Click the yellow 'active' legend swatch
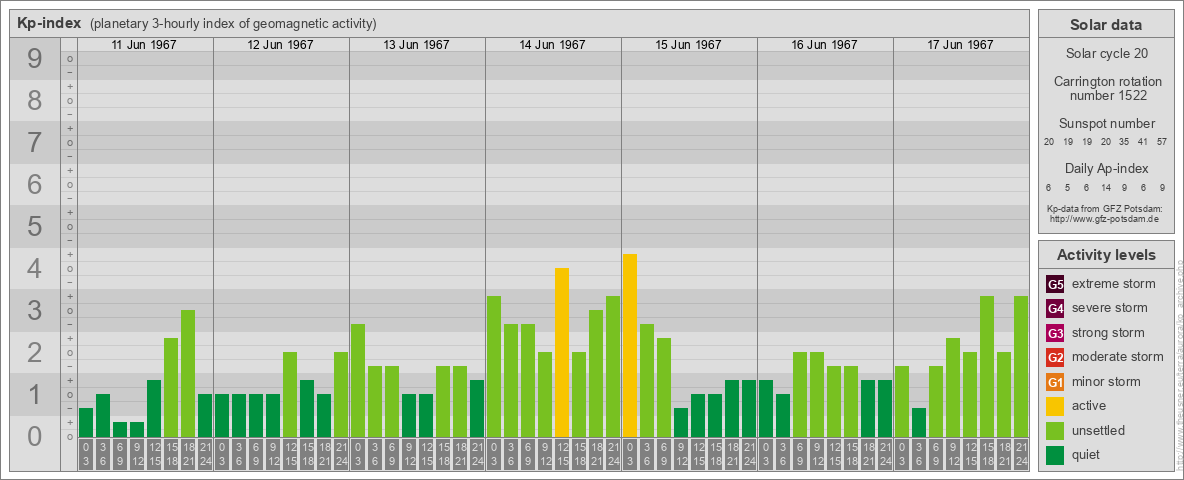 point(1055,406)
